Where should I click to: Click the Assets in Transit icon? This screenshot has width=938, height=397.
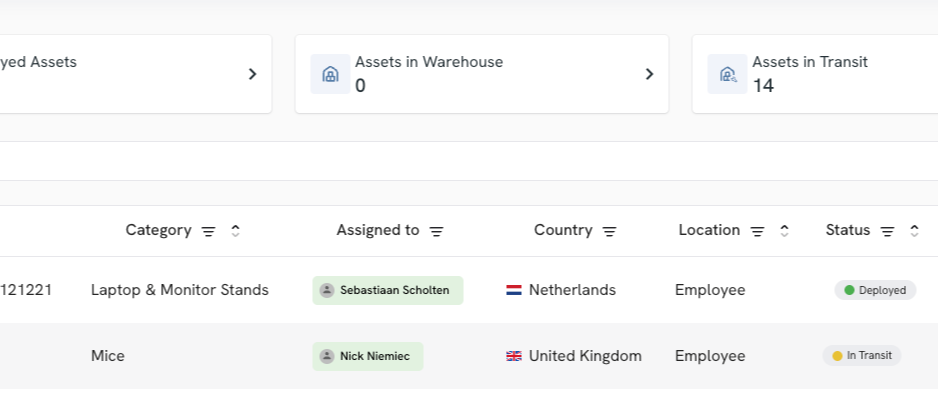pyautogui.click(x=727, y=74)
